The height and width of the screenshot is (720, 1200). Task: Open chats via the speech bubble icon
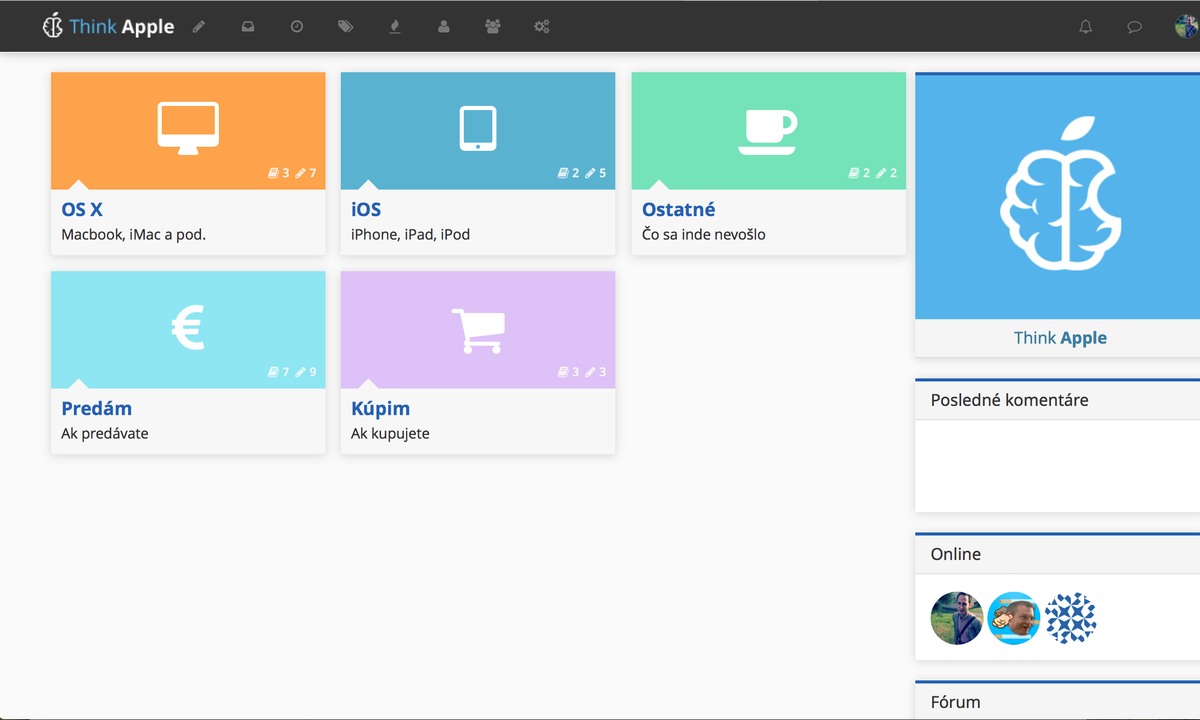tap(1135, 27)
